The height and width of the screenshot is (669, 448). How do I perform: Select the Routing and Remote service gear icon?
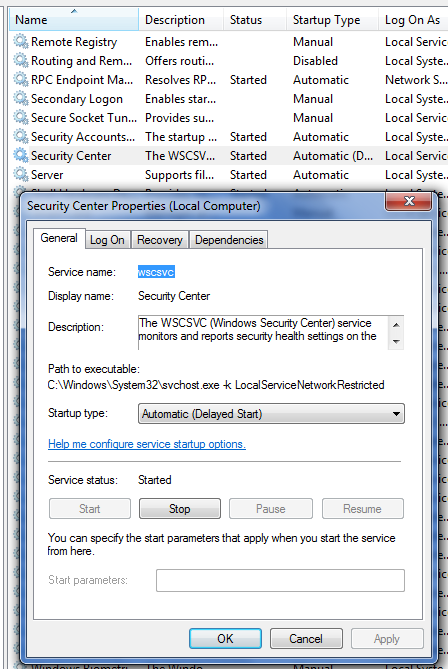pyautogui.click(x=20, y=60)
